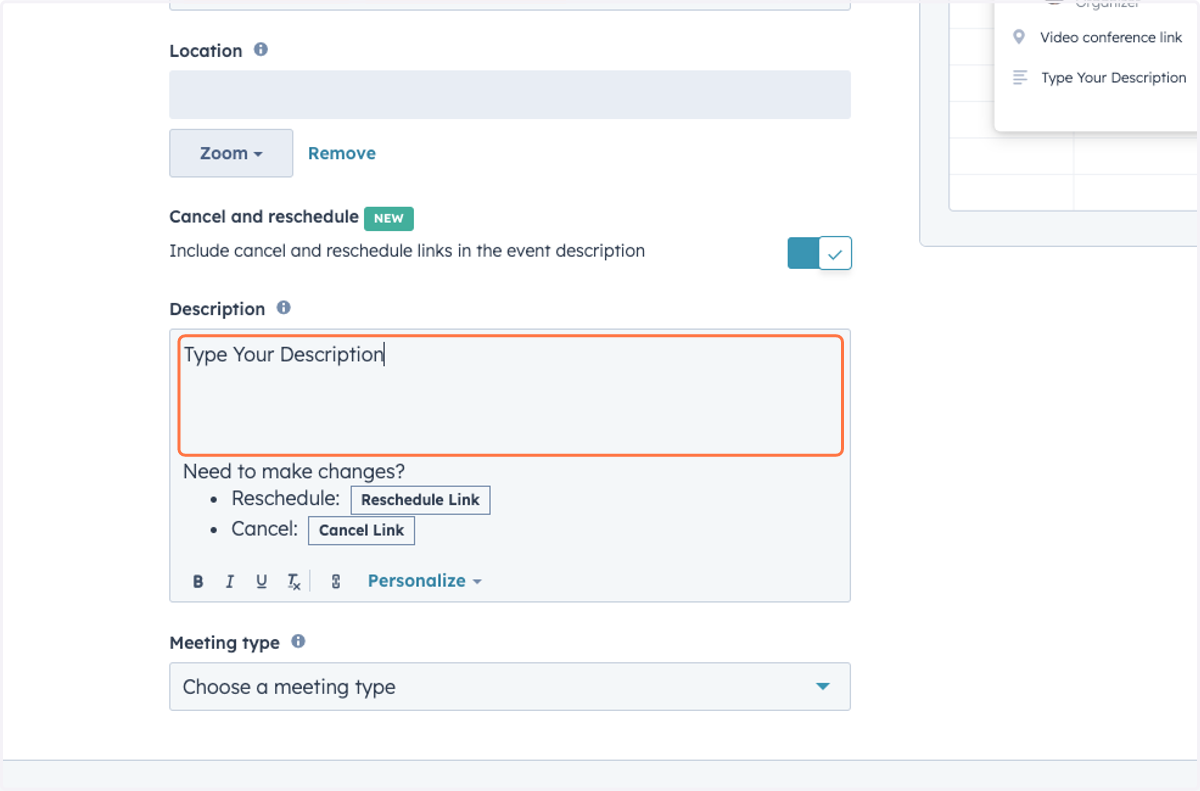
Task: Toggle bold formatting in description editor
Action: (x=198, y=581)
